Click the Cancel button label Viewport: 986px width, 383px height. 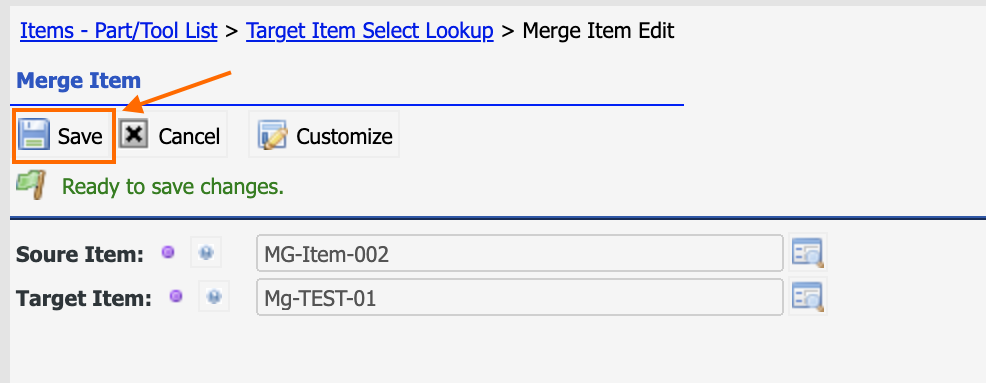click(189, 136)
